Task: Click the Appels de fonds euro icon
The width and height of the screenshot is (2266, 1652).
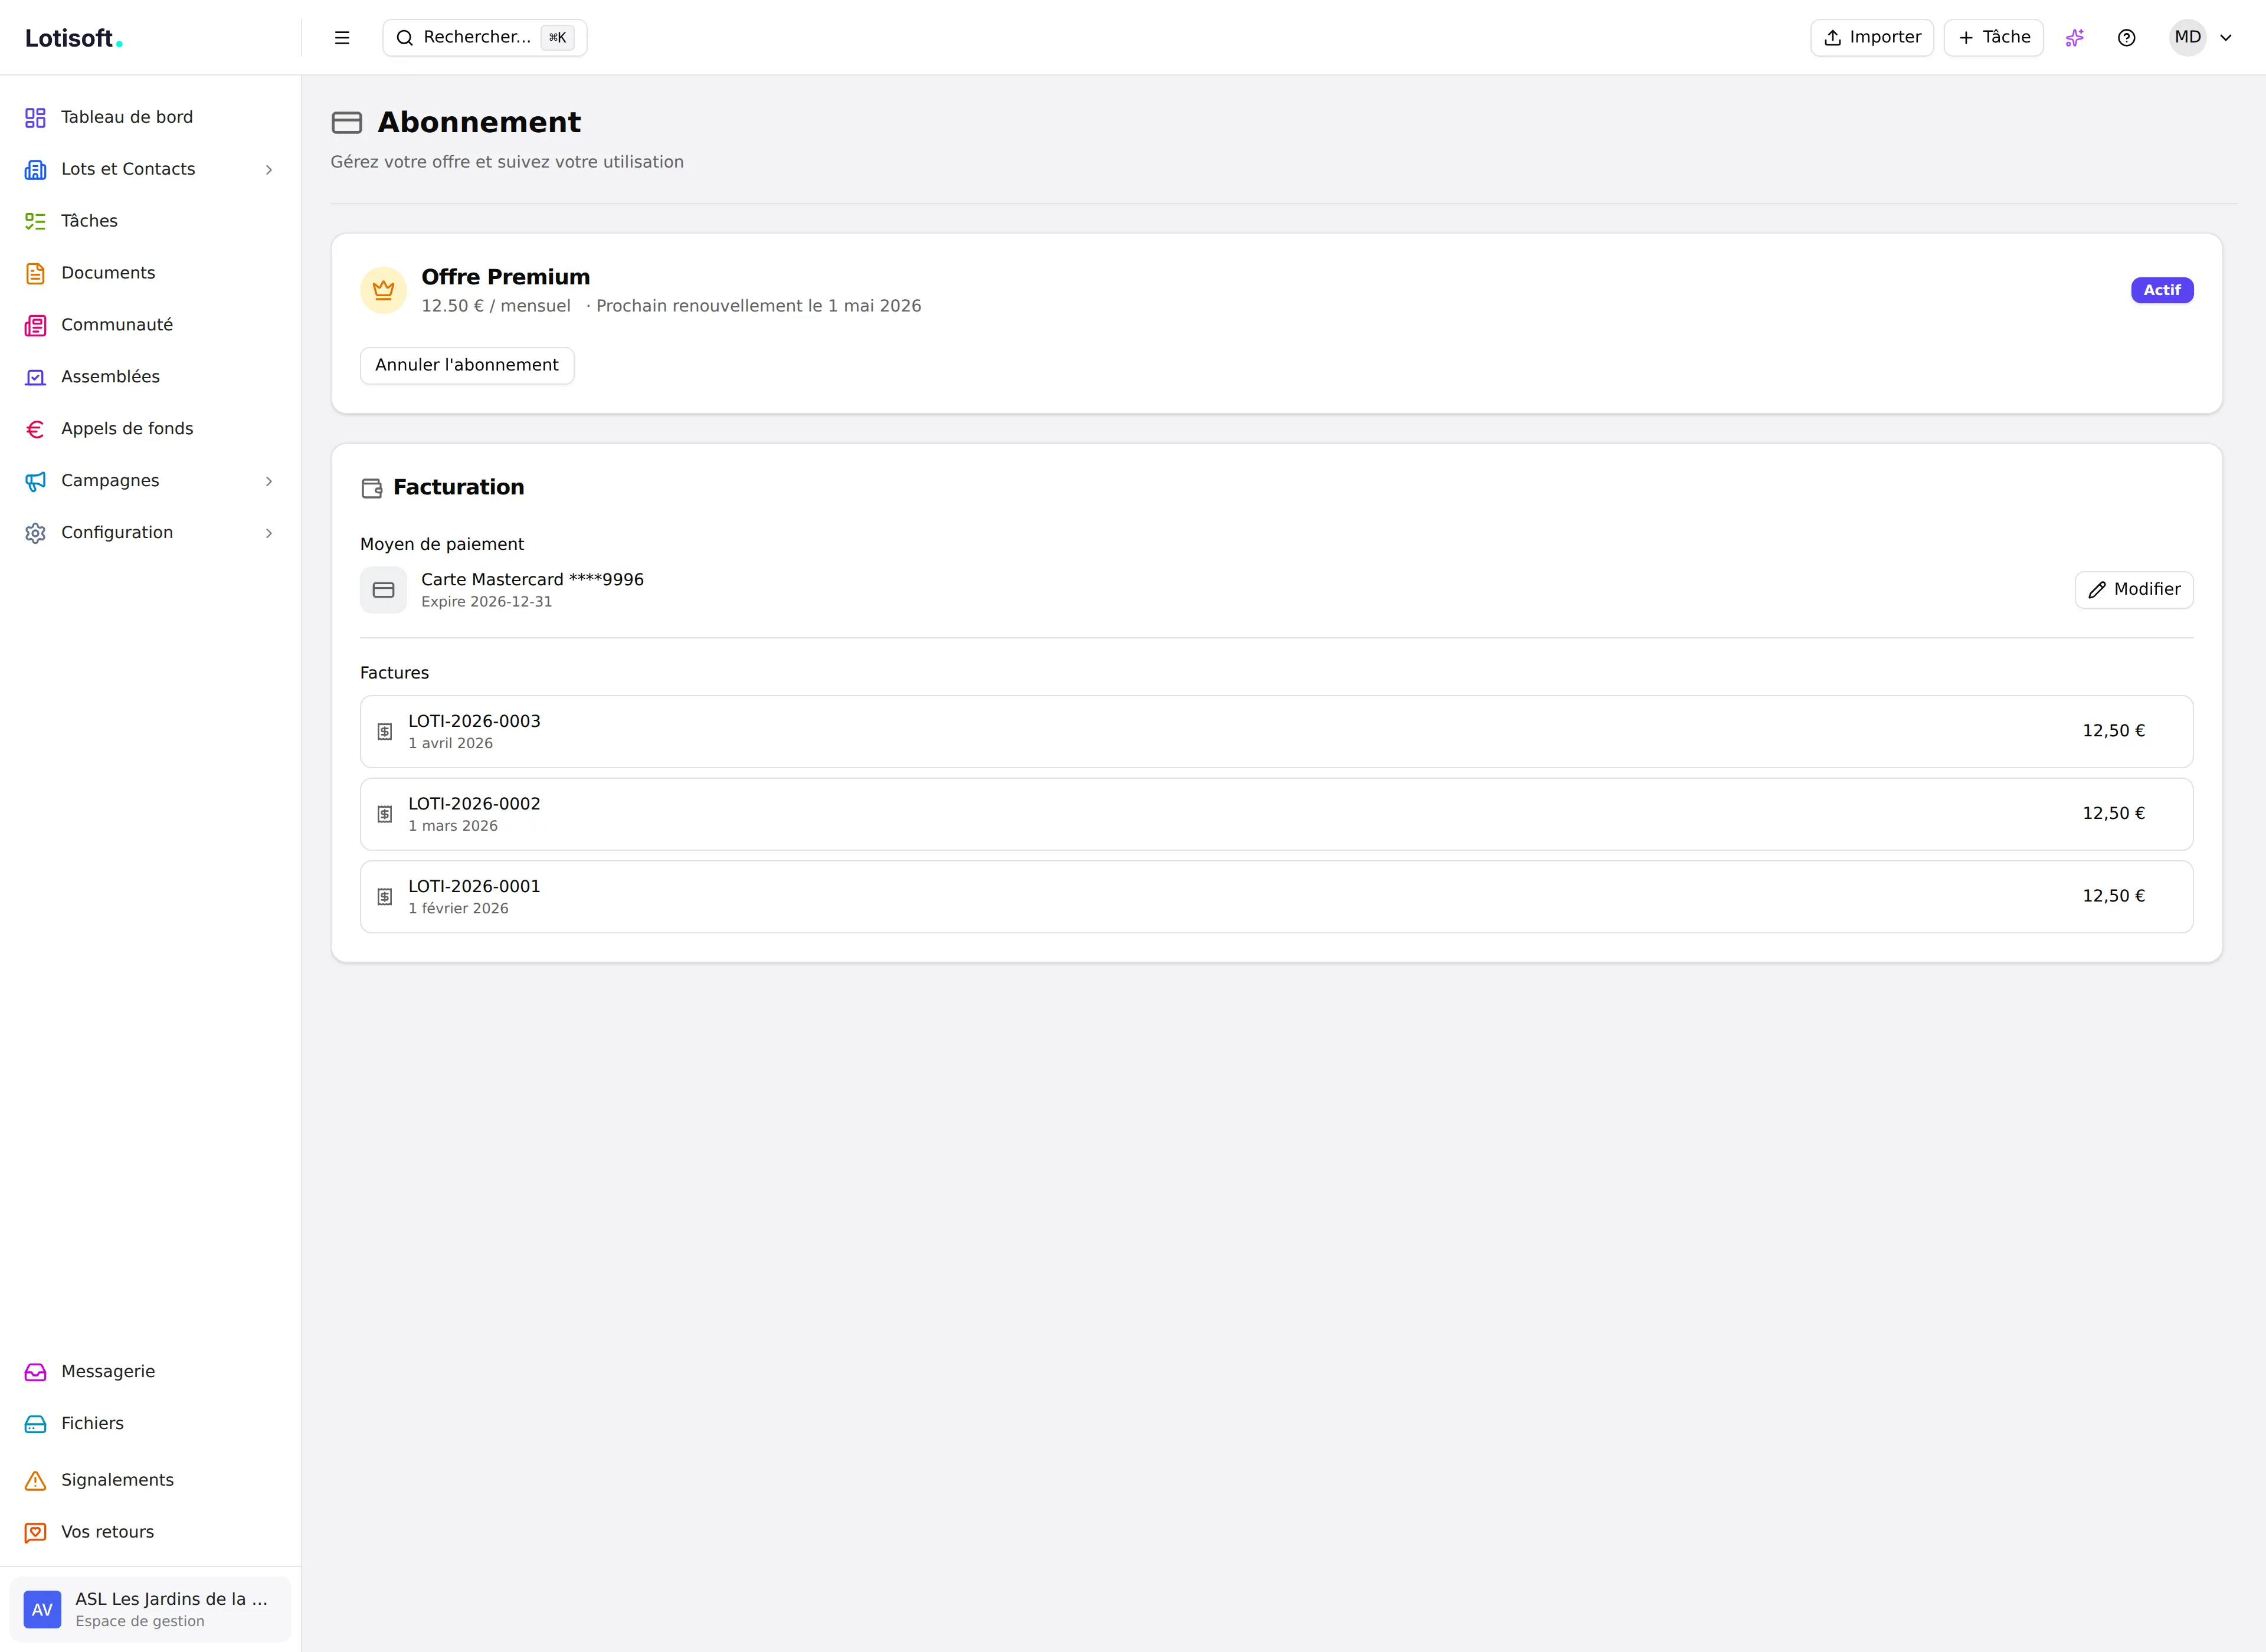Action: [x=36, y=430]
